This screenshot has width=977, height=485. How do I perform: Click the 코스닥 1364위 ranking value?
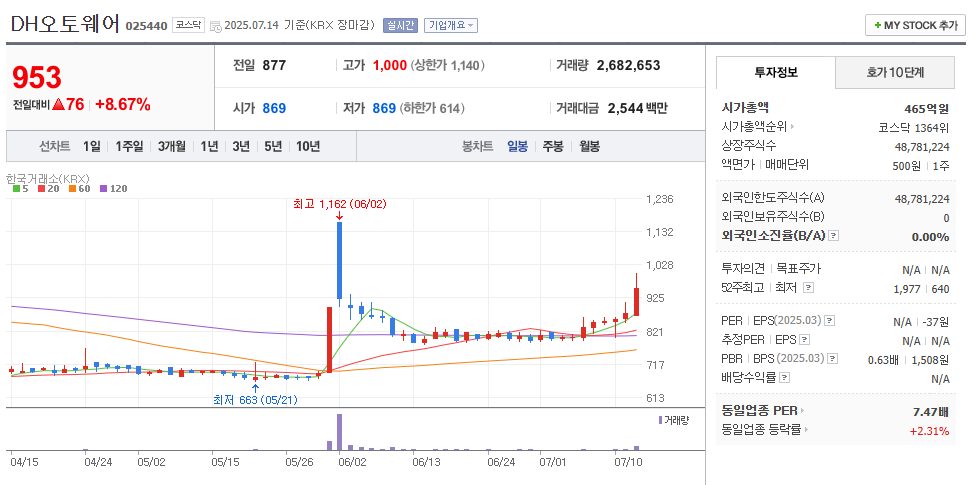pos(913,128)
